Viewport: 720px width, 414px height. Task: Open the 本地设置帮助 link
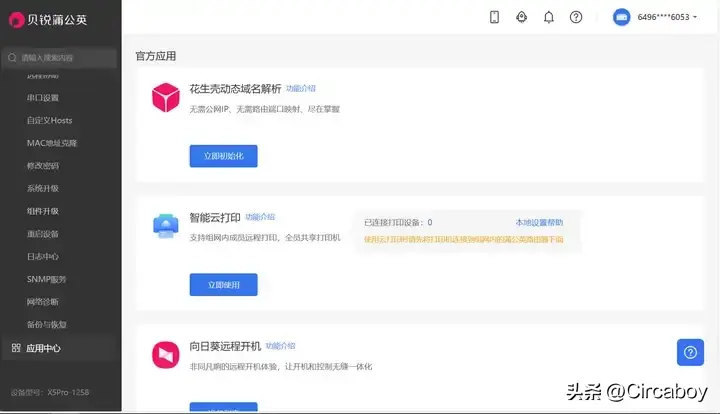539,223
